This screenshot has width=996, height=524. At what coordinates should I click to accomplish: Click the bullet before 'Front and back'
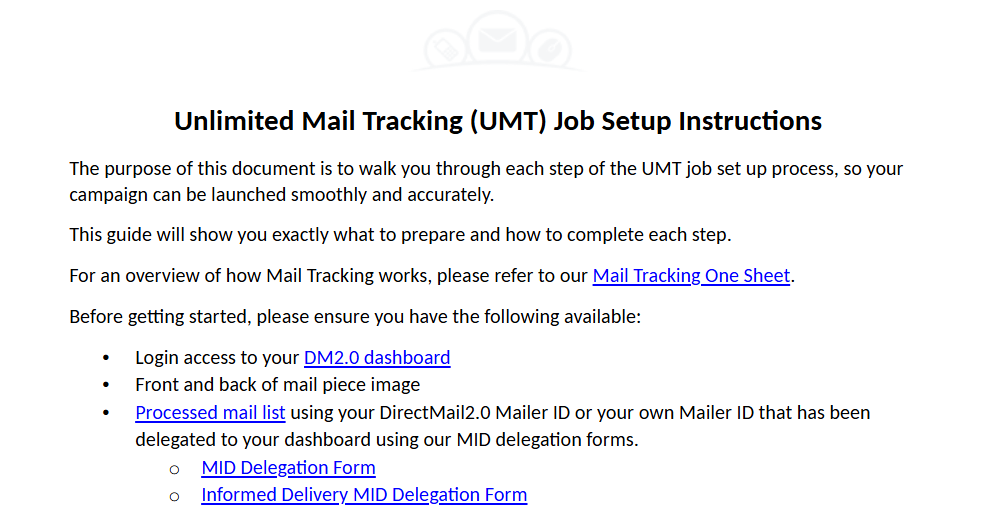(x=106, y=385)
